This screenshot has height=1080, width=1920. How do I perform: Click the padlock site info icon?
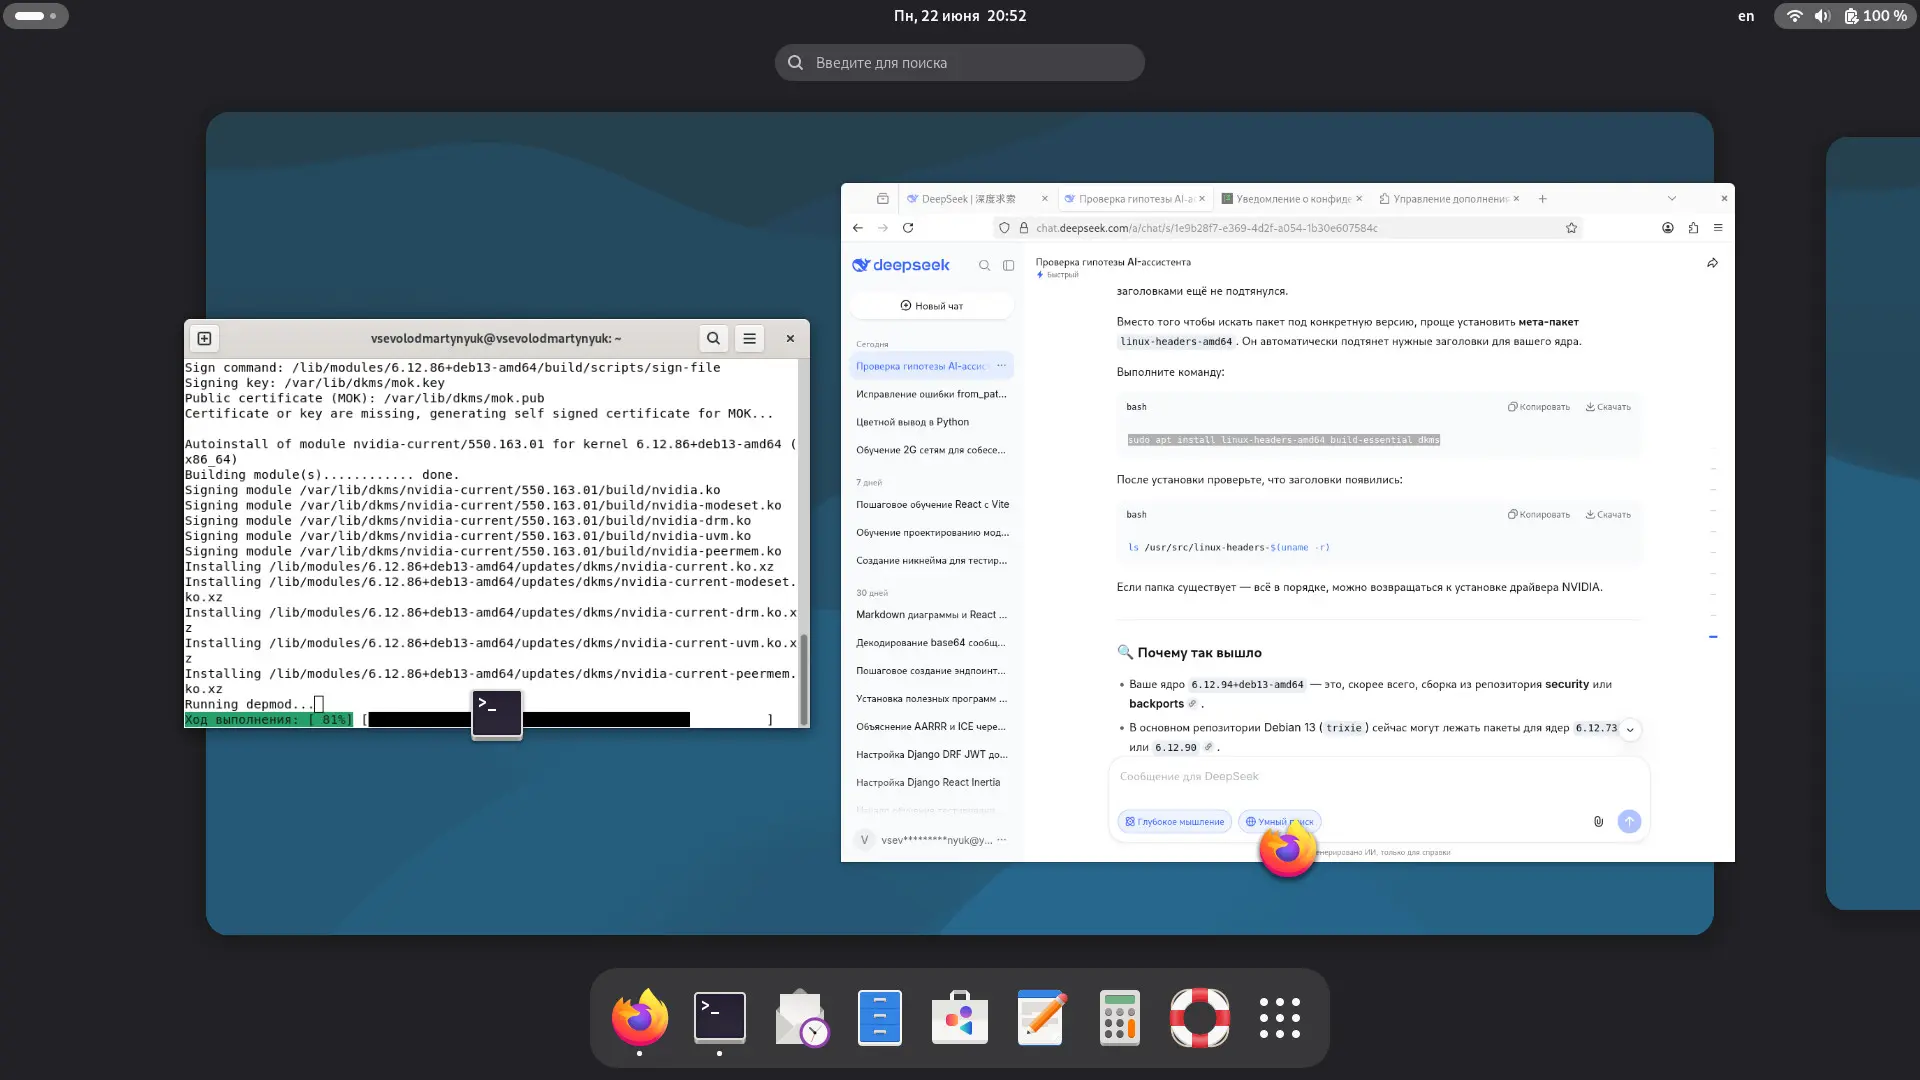click(1024, 228)
